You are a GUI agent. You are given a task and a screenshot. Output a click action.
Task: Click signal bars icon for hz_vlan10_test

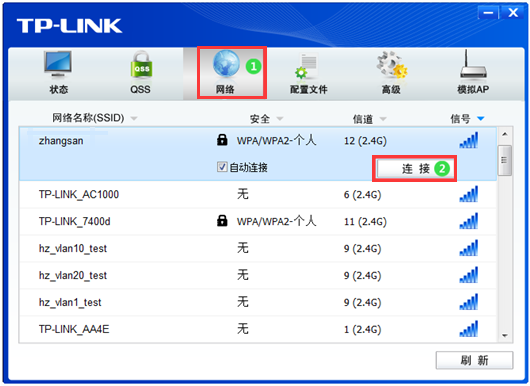(468, 248)
